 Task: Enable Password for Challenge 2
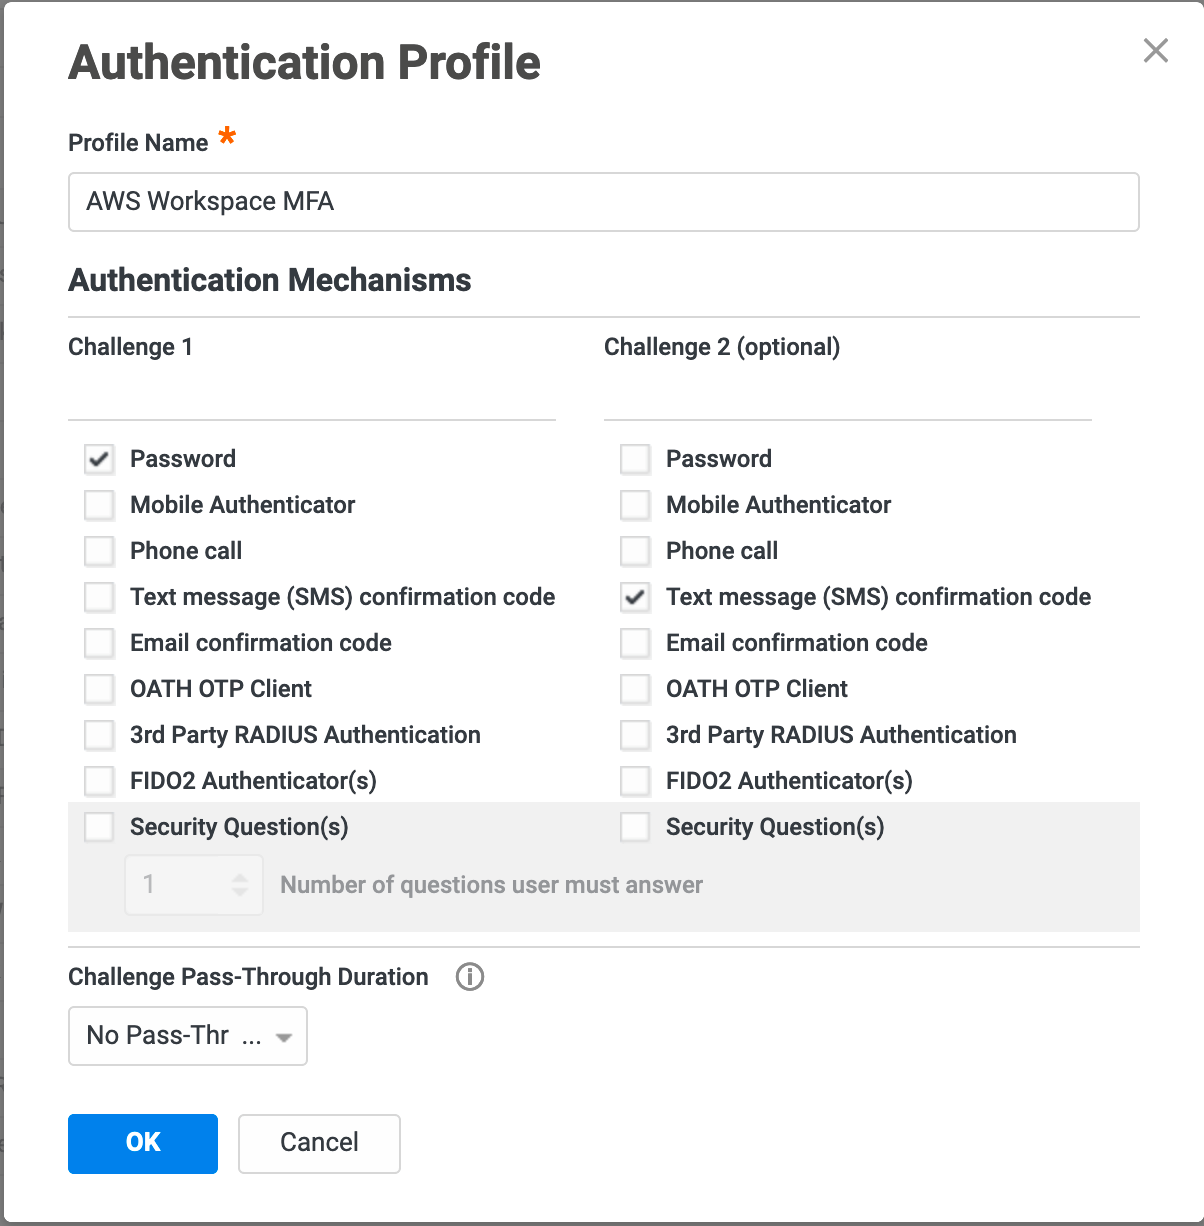(635, 459)
